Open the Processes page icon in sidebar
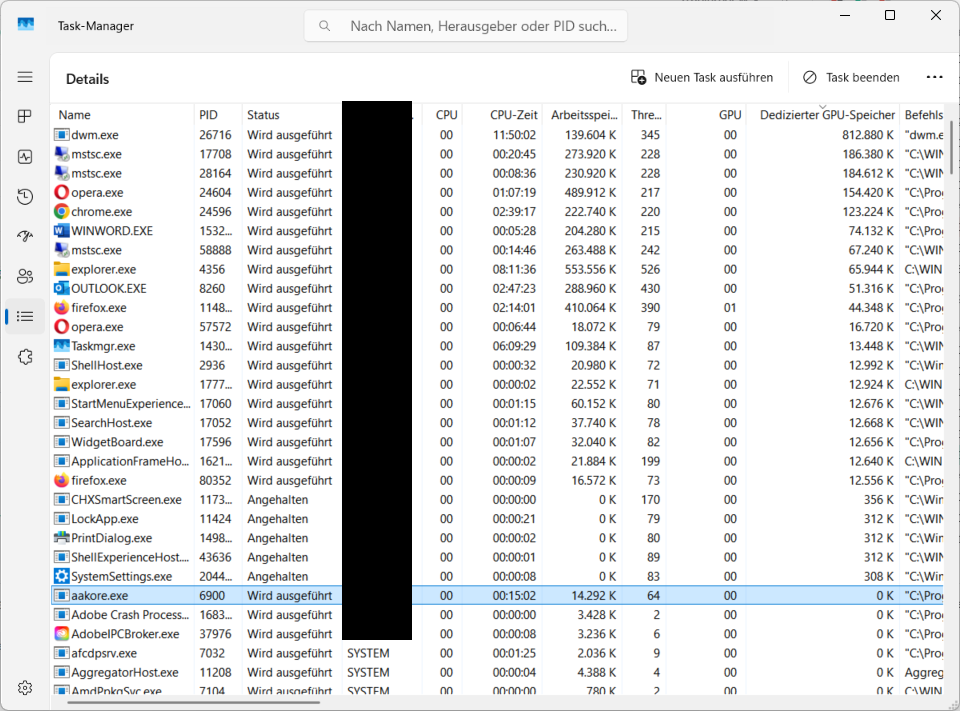Screen dimensions: 960x711 point(25,116)
